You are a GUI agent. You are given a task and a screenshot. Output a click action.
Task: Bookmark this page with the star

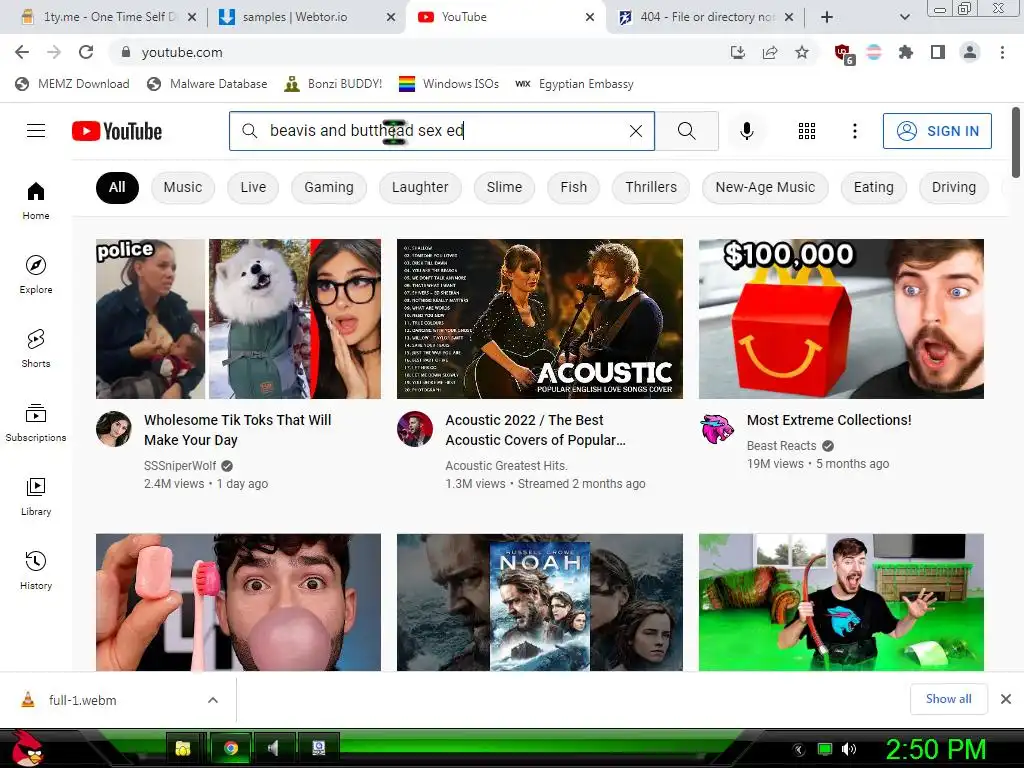tap(802, 52)
